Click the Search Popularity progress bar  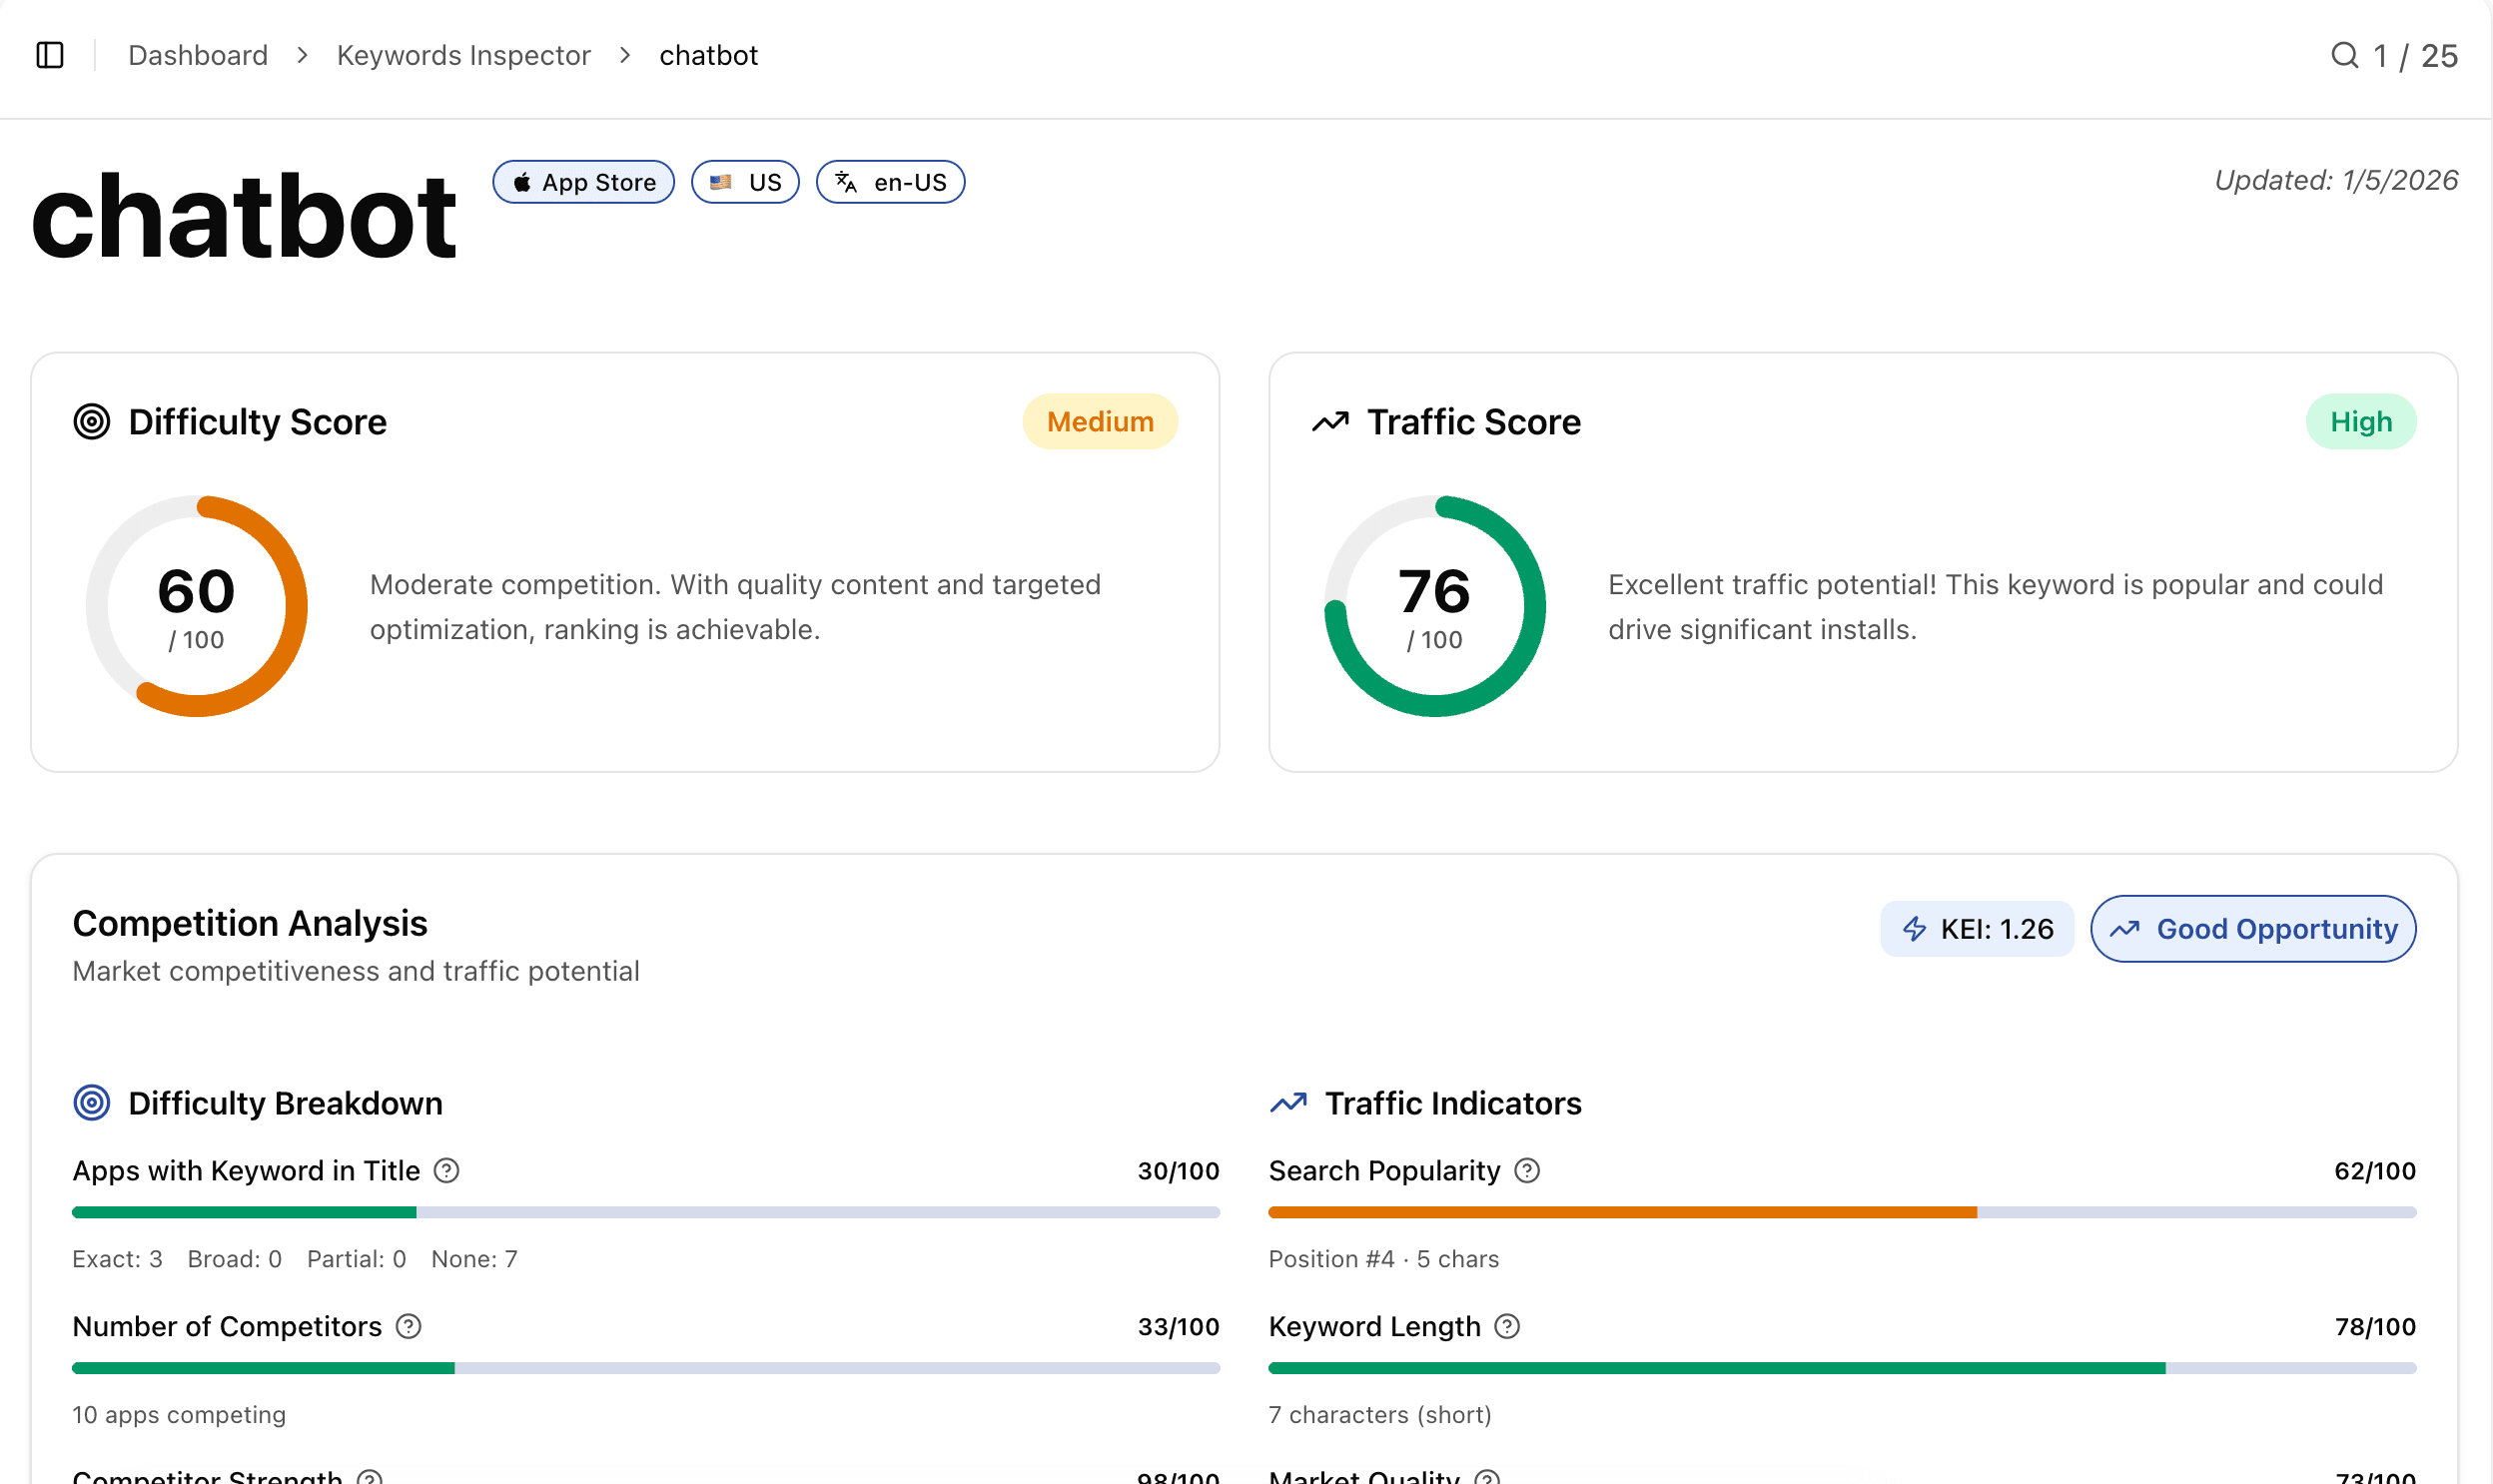tap(1840, 1212)
